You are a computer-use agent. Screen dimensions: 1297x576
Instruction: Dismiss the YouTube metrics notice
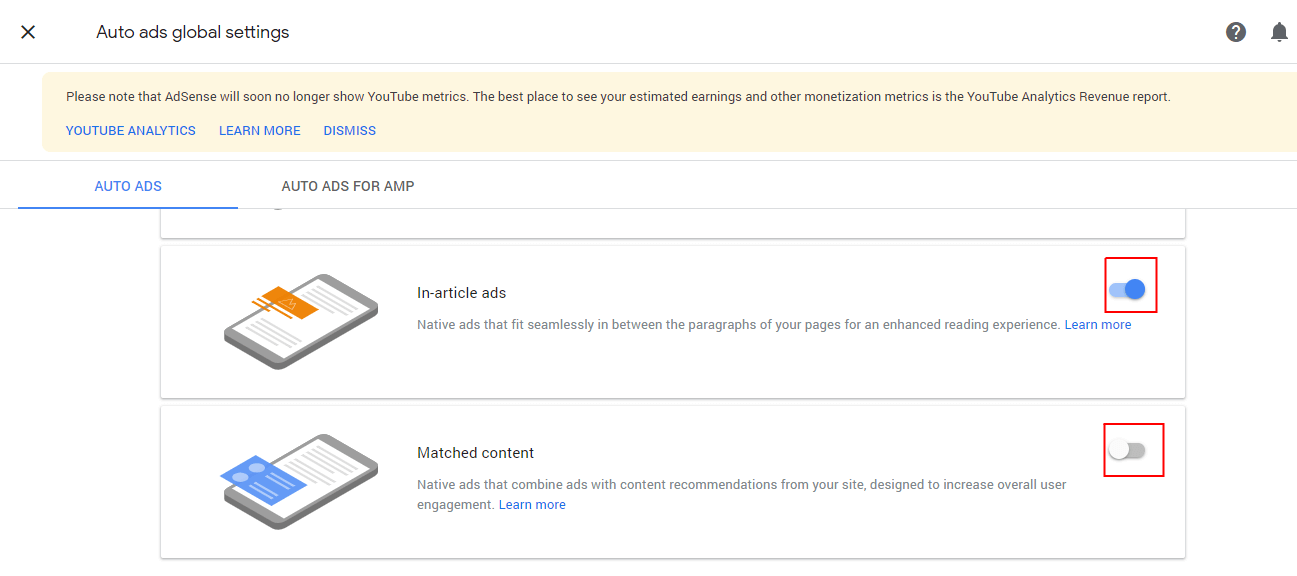[x=350, y=130]
